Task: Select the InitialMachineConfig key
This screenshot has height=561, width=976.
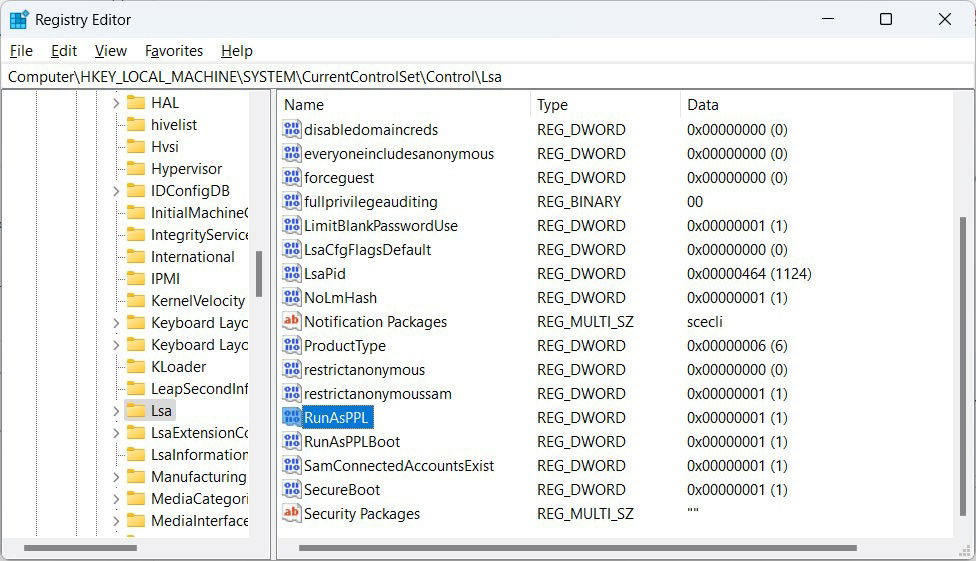Action: (x=199, y=212)
